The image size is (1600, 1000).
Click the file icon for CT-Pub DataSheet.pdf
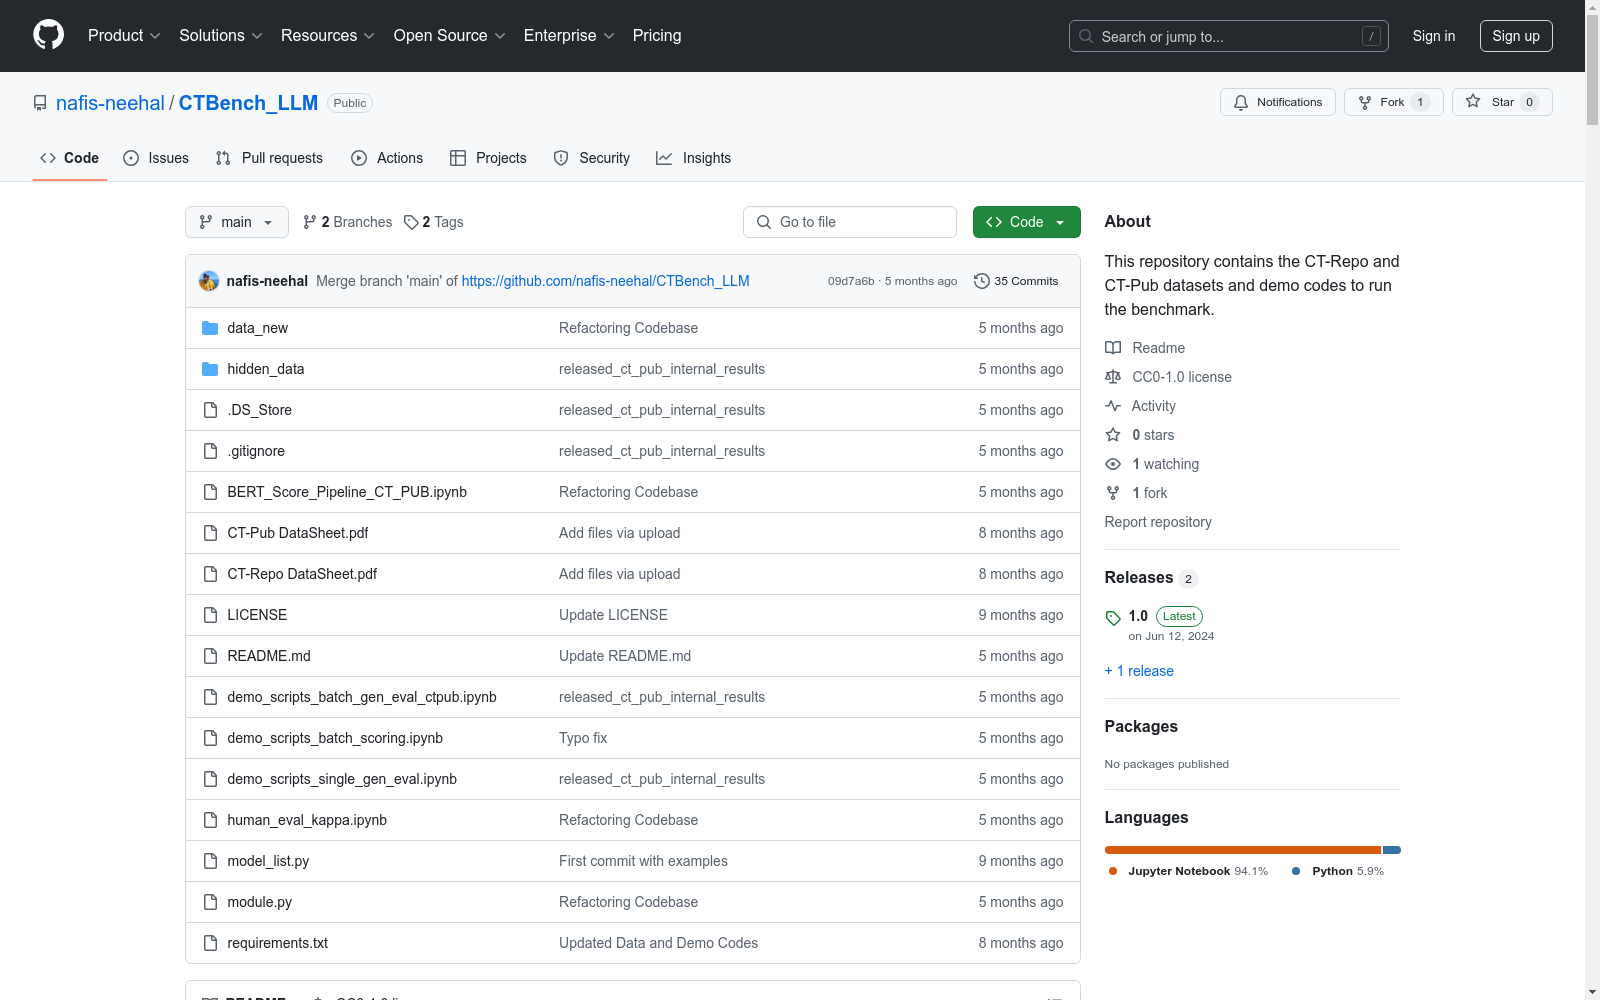(x=210, y=533)
